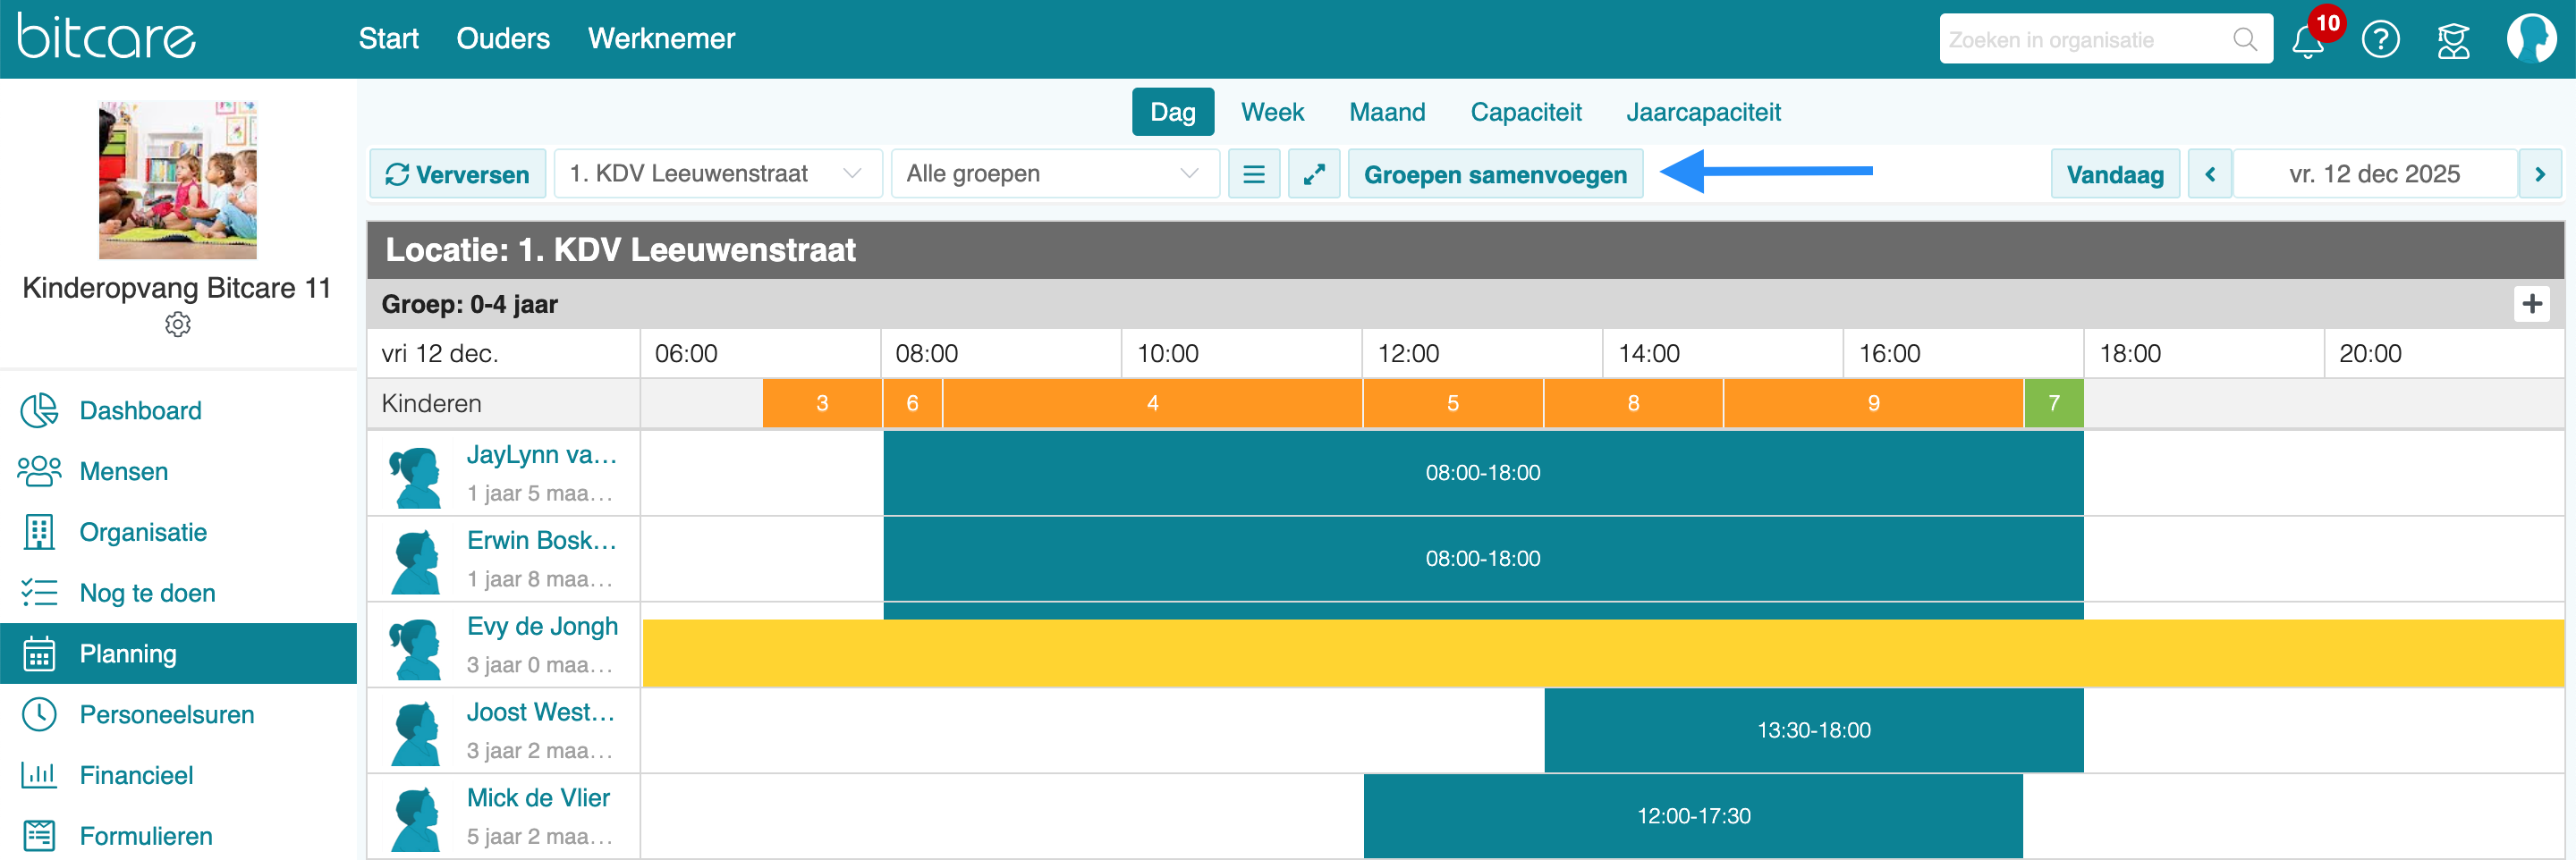This screenshot has height=860, width=2576.
Task: Switch to the Week tab
Action: coord(1272,112)
